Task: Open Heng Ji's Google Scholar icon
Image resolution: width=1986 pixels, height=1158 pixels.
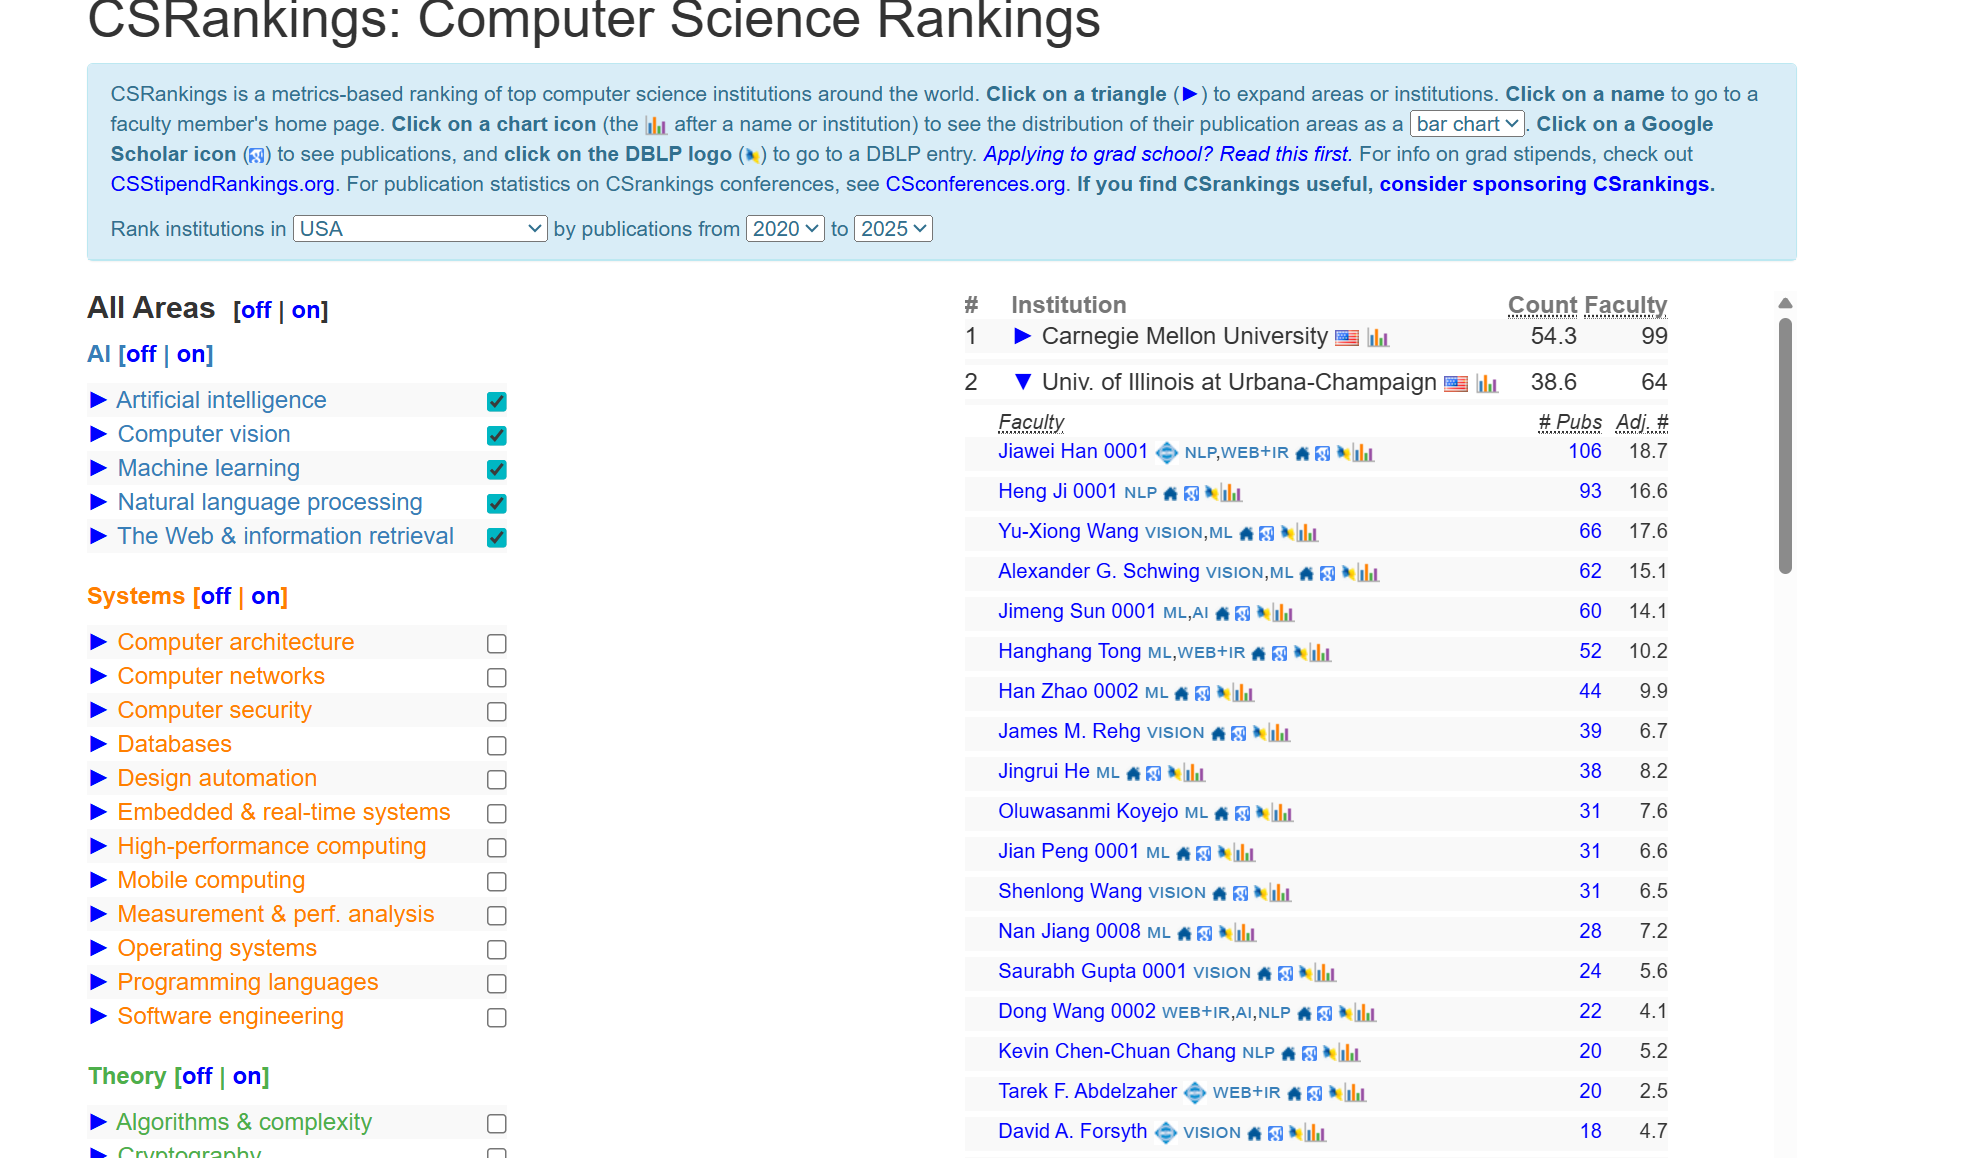Action: click(x=1191, y=494)
